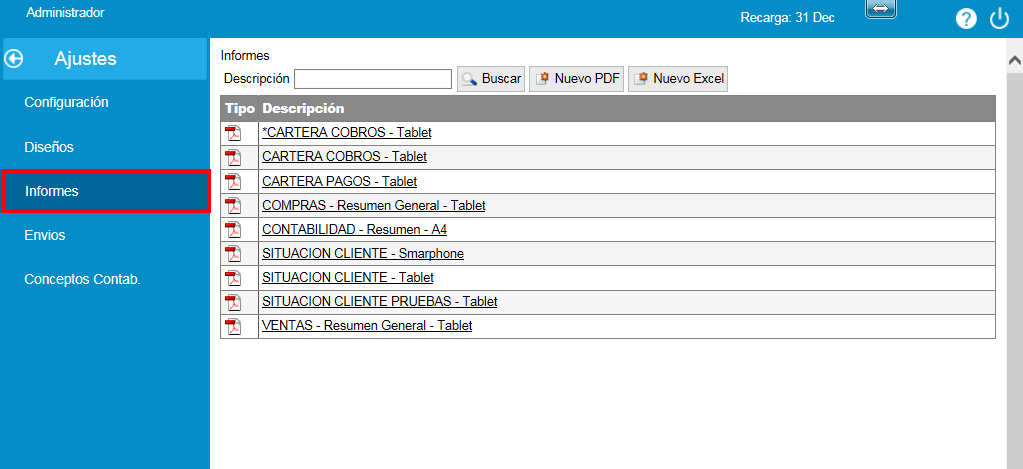The image size is (1023, 469).
Task: Open the help question mark icon
Action: click(x=966, y=19)
